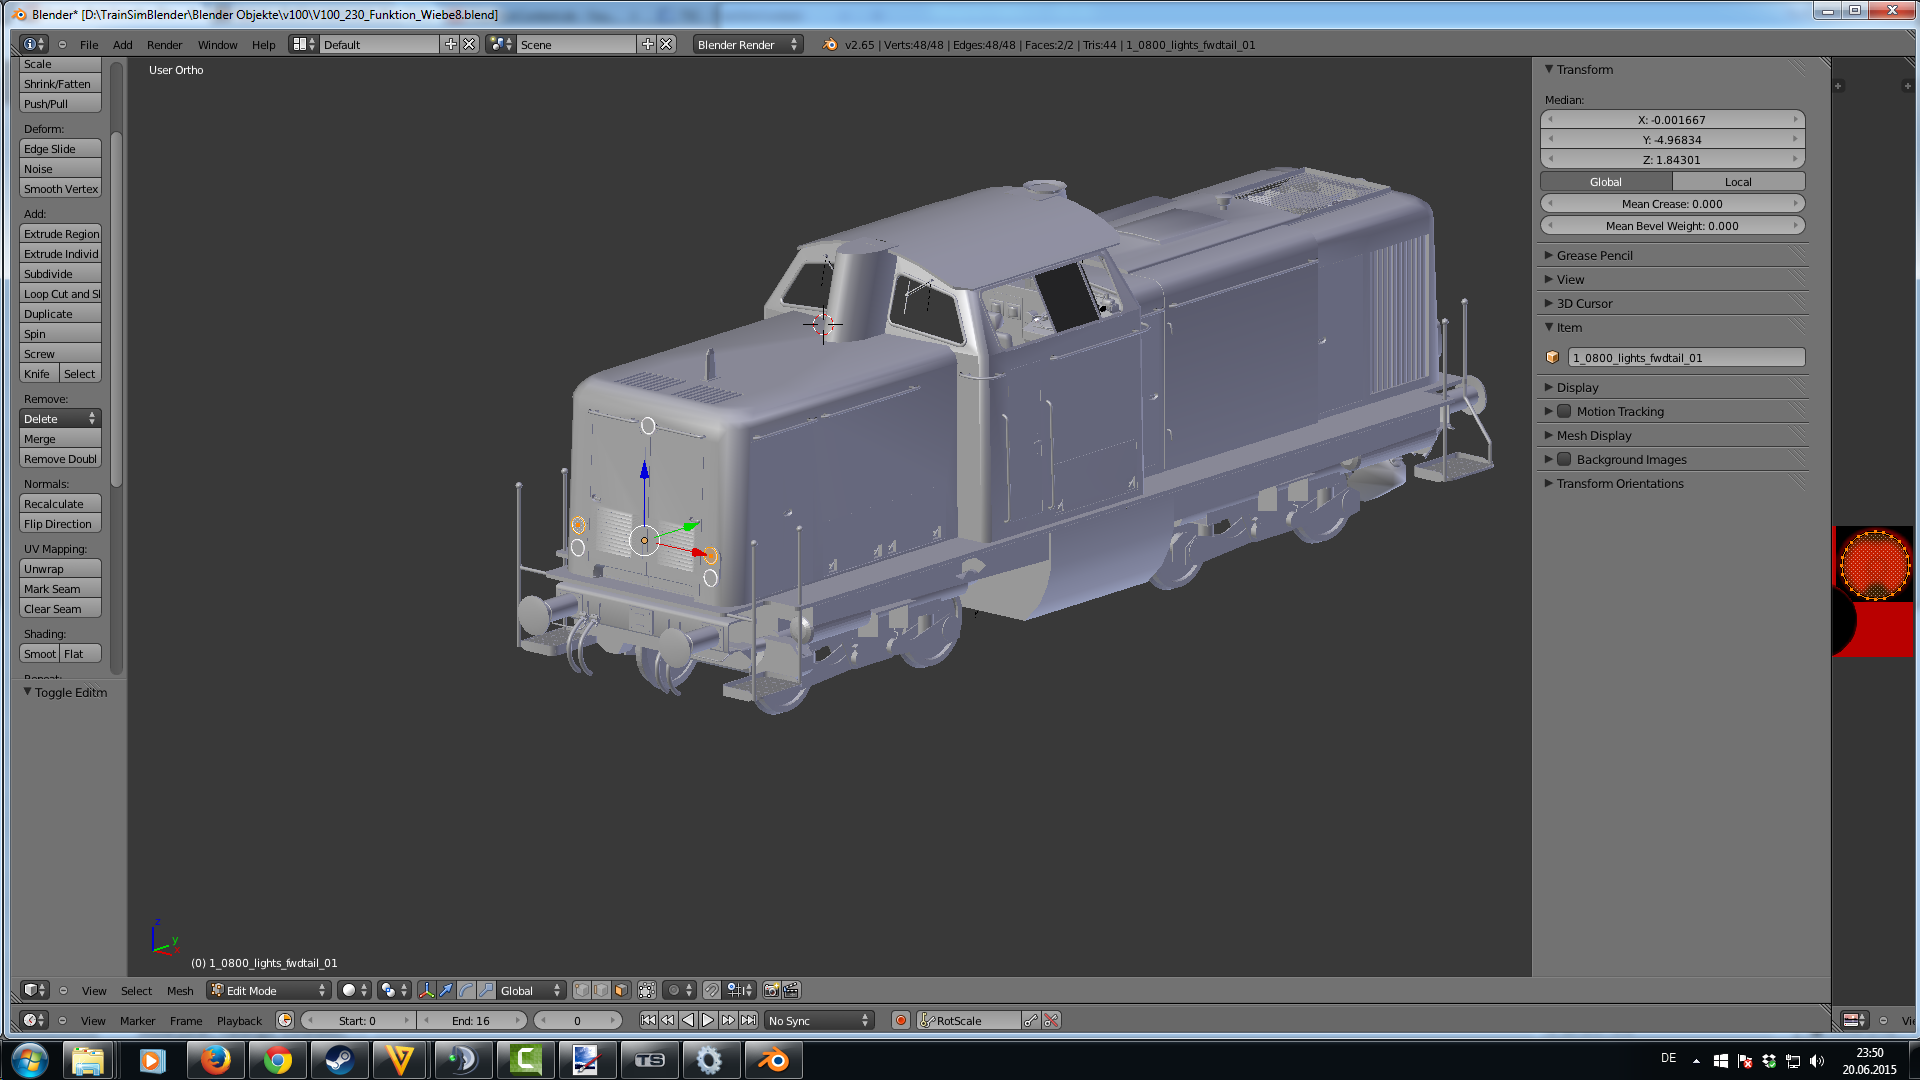
Task: Enable the Background Images checkbox
Action: pos(1564,459)
